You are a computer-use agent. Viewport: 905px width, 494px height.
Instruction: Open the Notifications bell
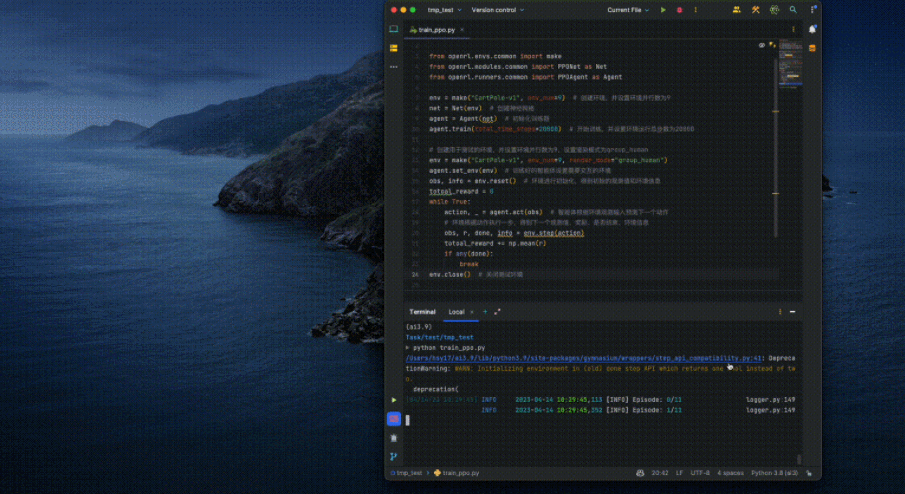(812, 29)
